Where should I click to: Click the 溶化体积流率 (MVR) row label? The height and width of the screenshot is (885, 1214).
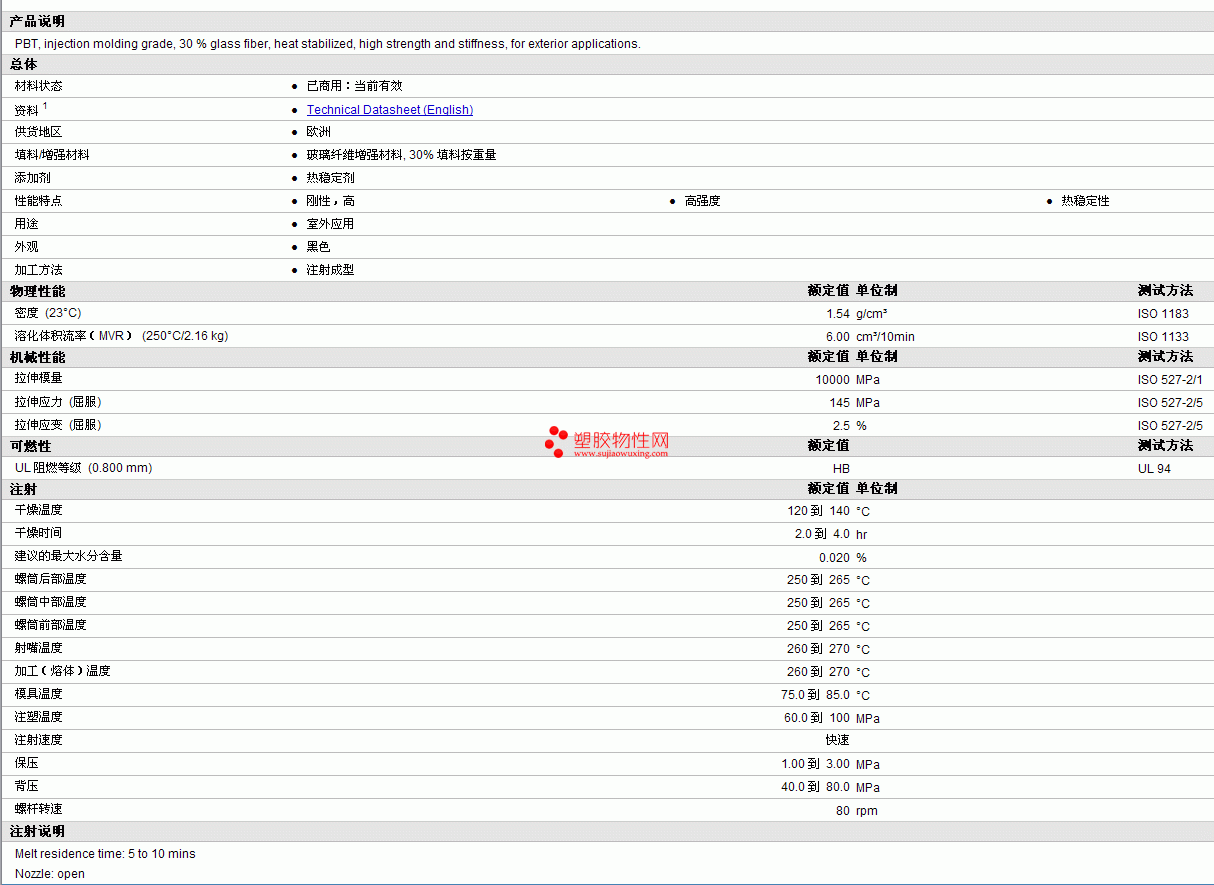[x=121, y=337]
